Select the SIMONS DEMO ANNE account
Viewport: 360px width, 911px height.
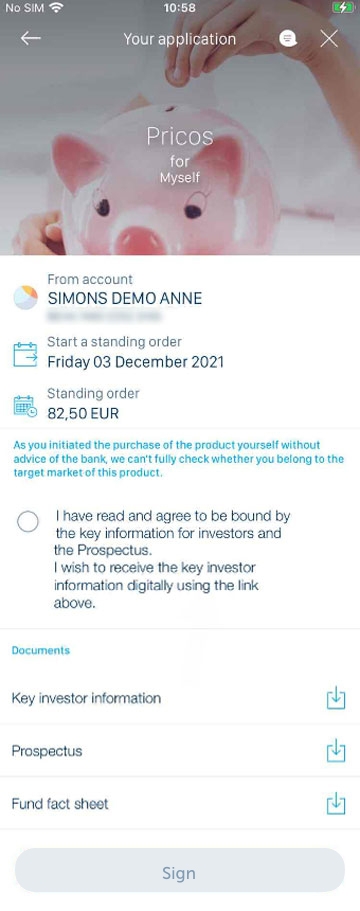click(x=125, y=299)
